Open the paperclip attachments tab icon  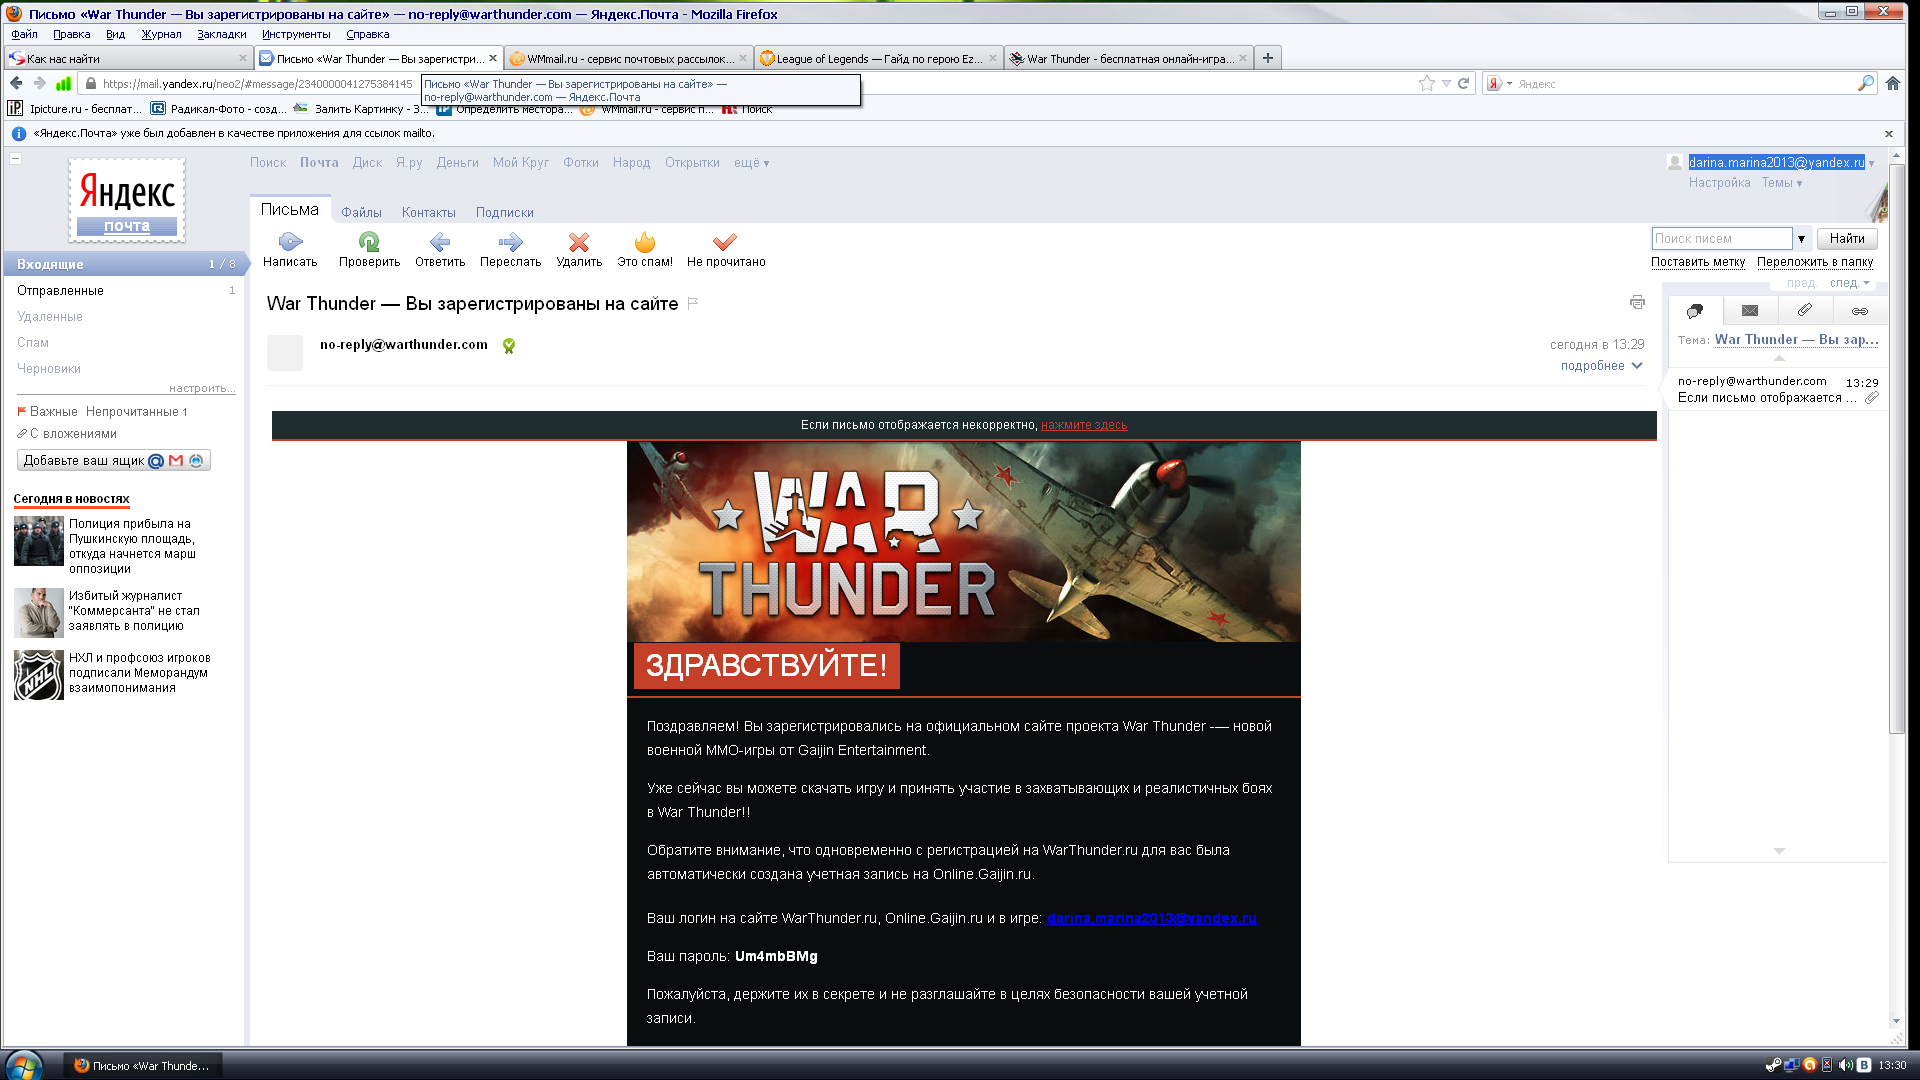(x=1805, y=311)
